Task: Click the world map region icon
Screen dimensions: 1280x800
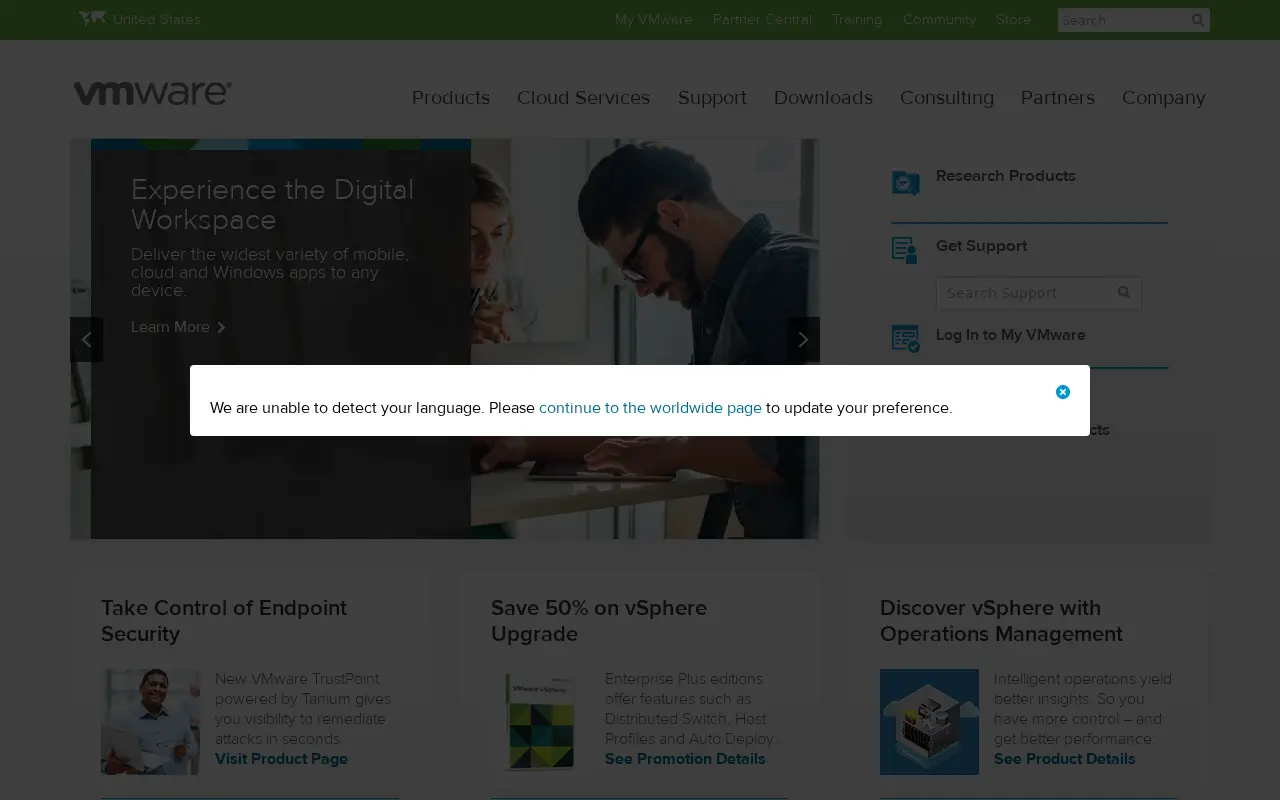Action: click(92, 18)
